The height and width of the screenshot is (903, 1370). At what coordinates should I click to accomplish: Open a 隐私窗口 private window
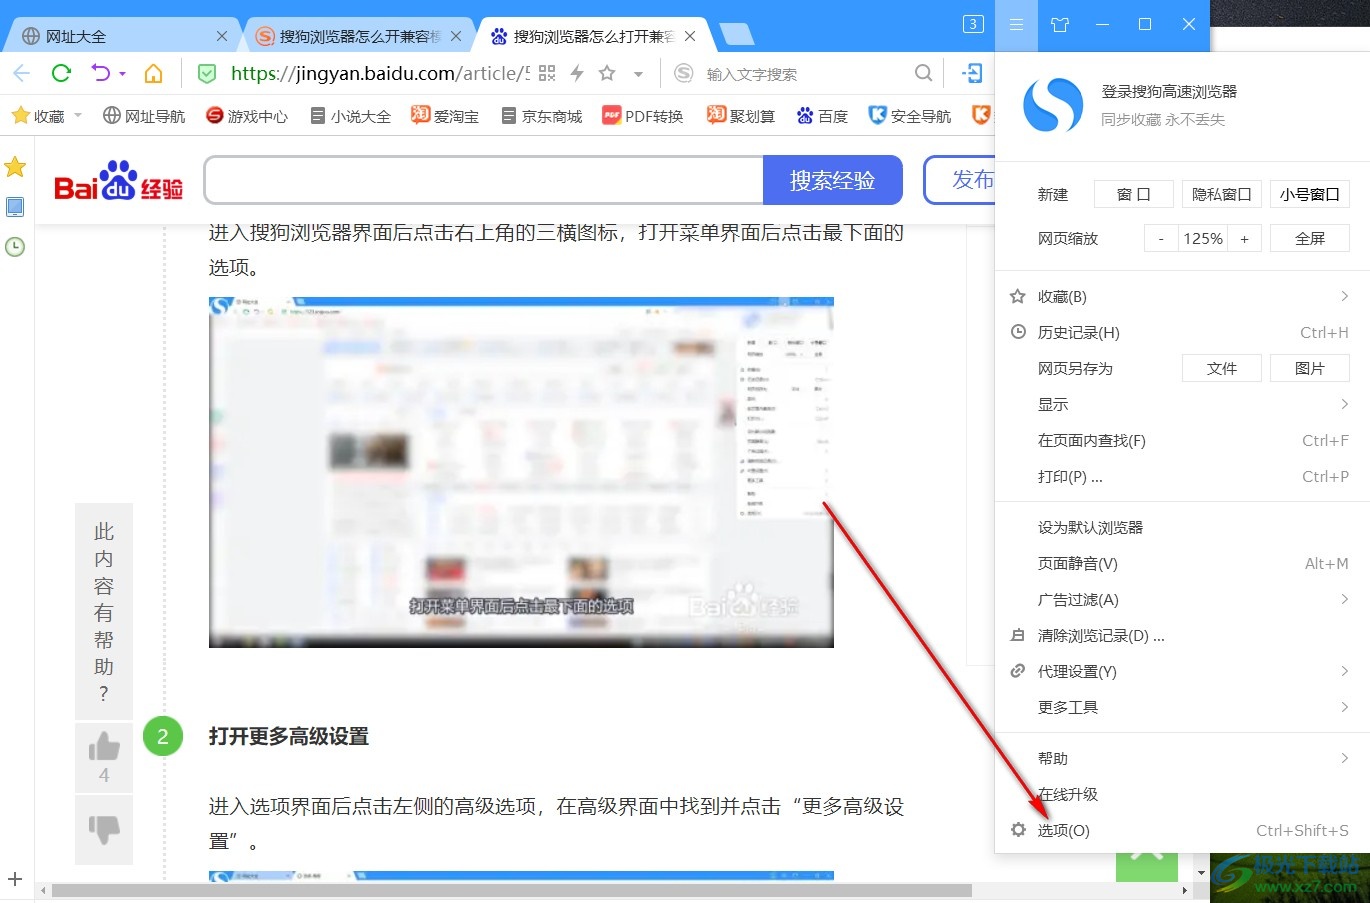(x=1221, y=194)
